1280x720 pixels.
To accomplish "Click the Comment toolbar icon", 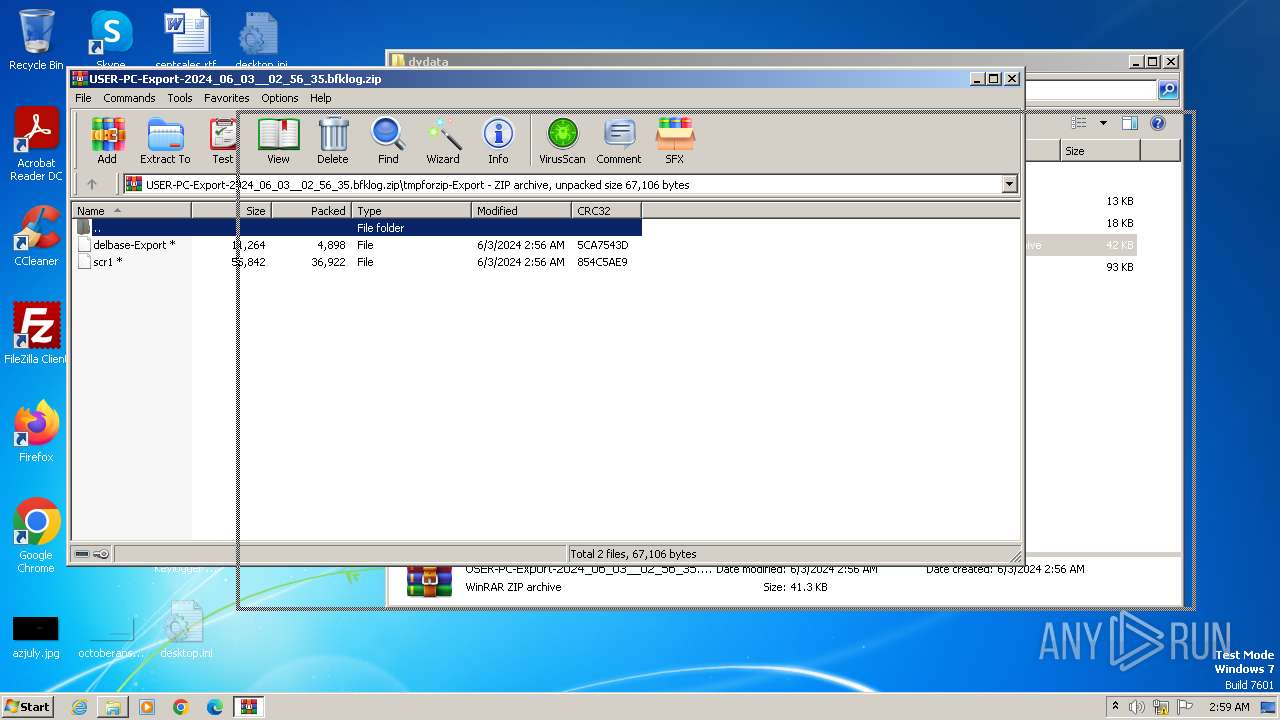I will click(619, 140).
